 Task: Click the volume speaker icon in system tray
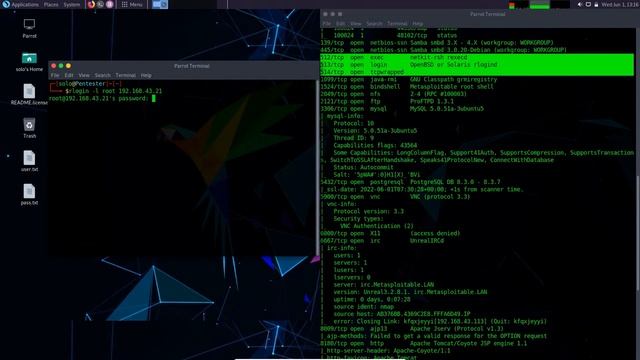tap(580, 4)
